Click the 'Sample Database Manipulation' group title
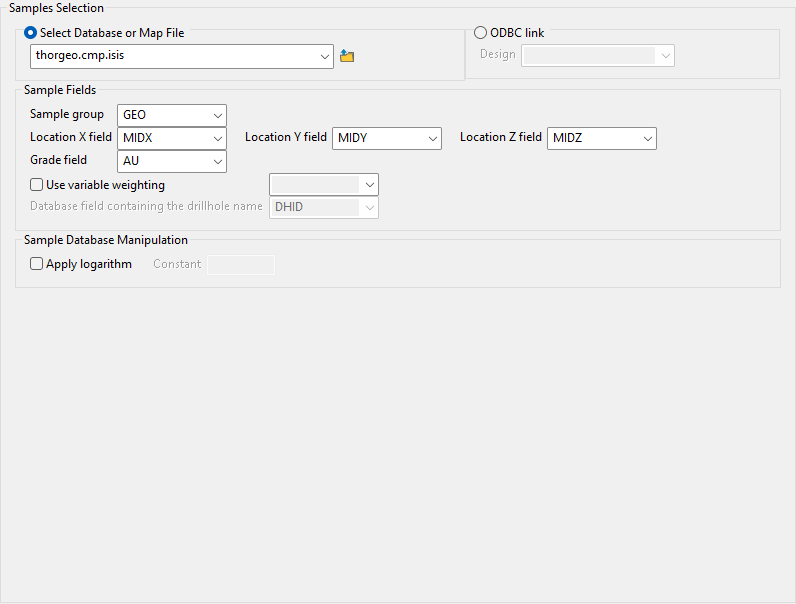 click(106, 240)
